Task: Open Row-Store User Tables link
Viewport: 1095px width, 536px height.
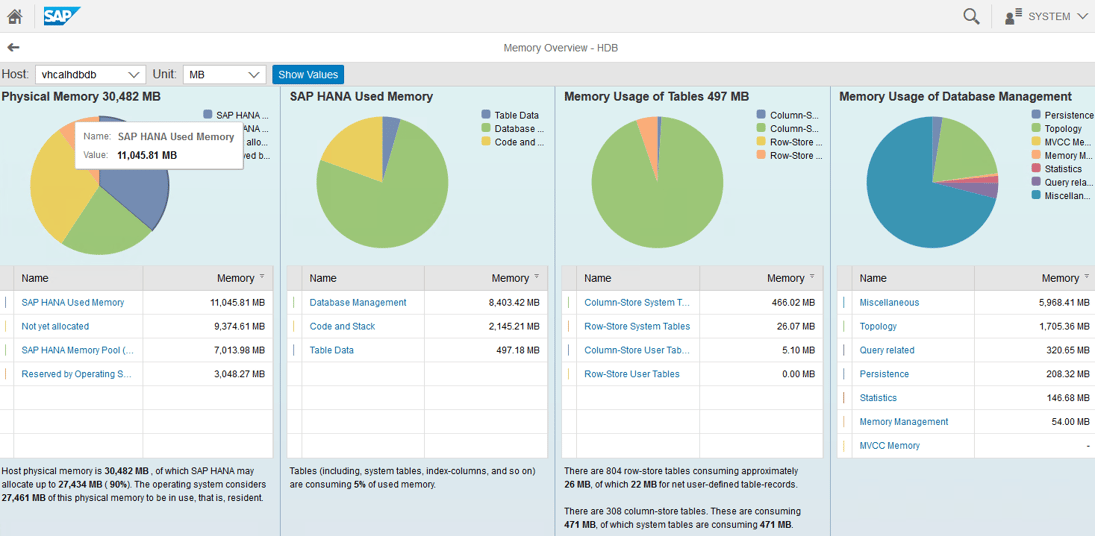Action: point(632,373)
